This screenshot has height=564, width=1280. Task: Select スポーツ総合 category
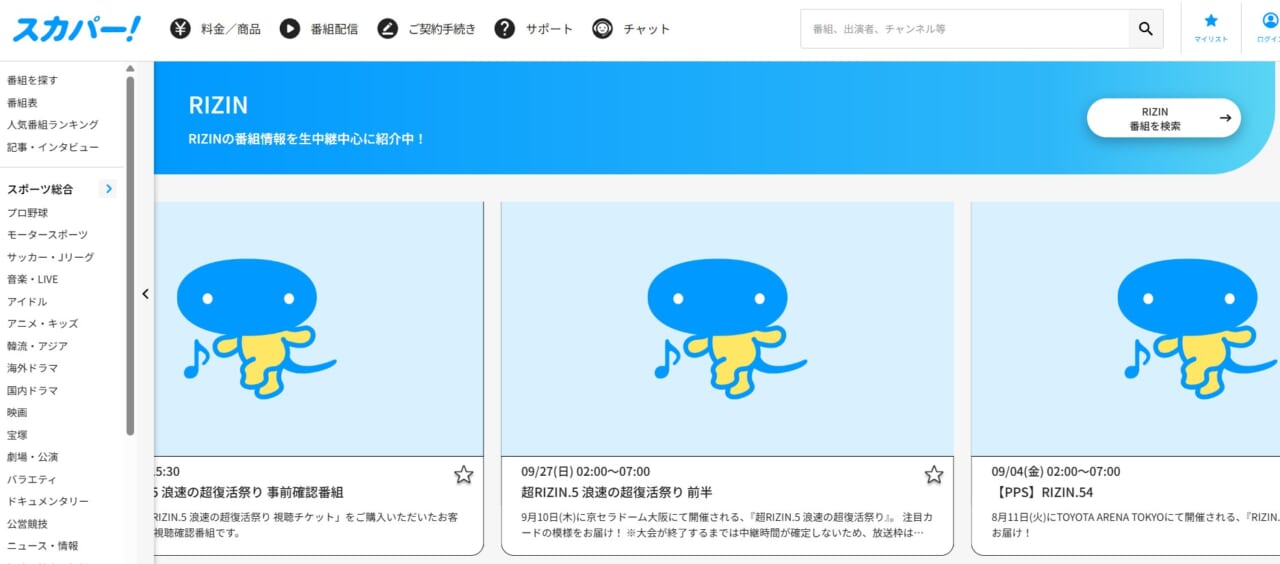click(40, 189)
